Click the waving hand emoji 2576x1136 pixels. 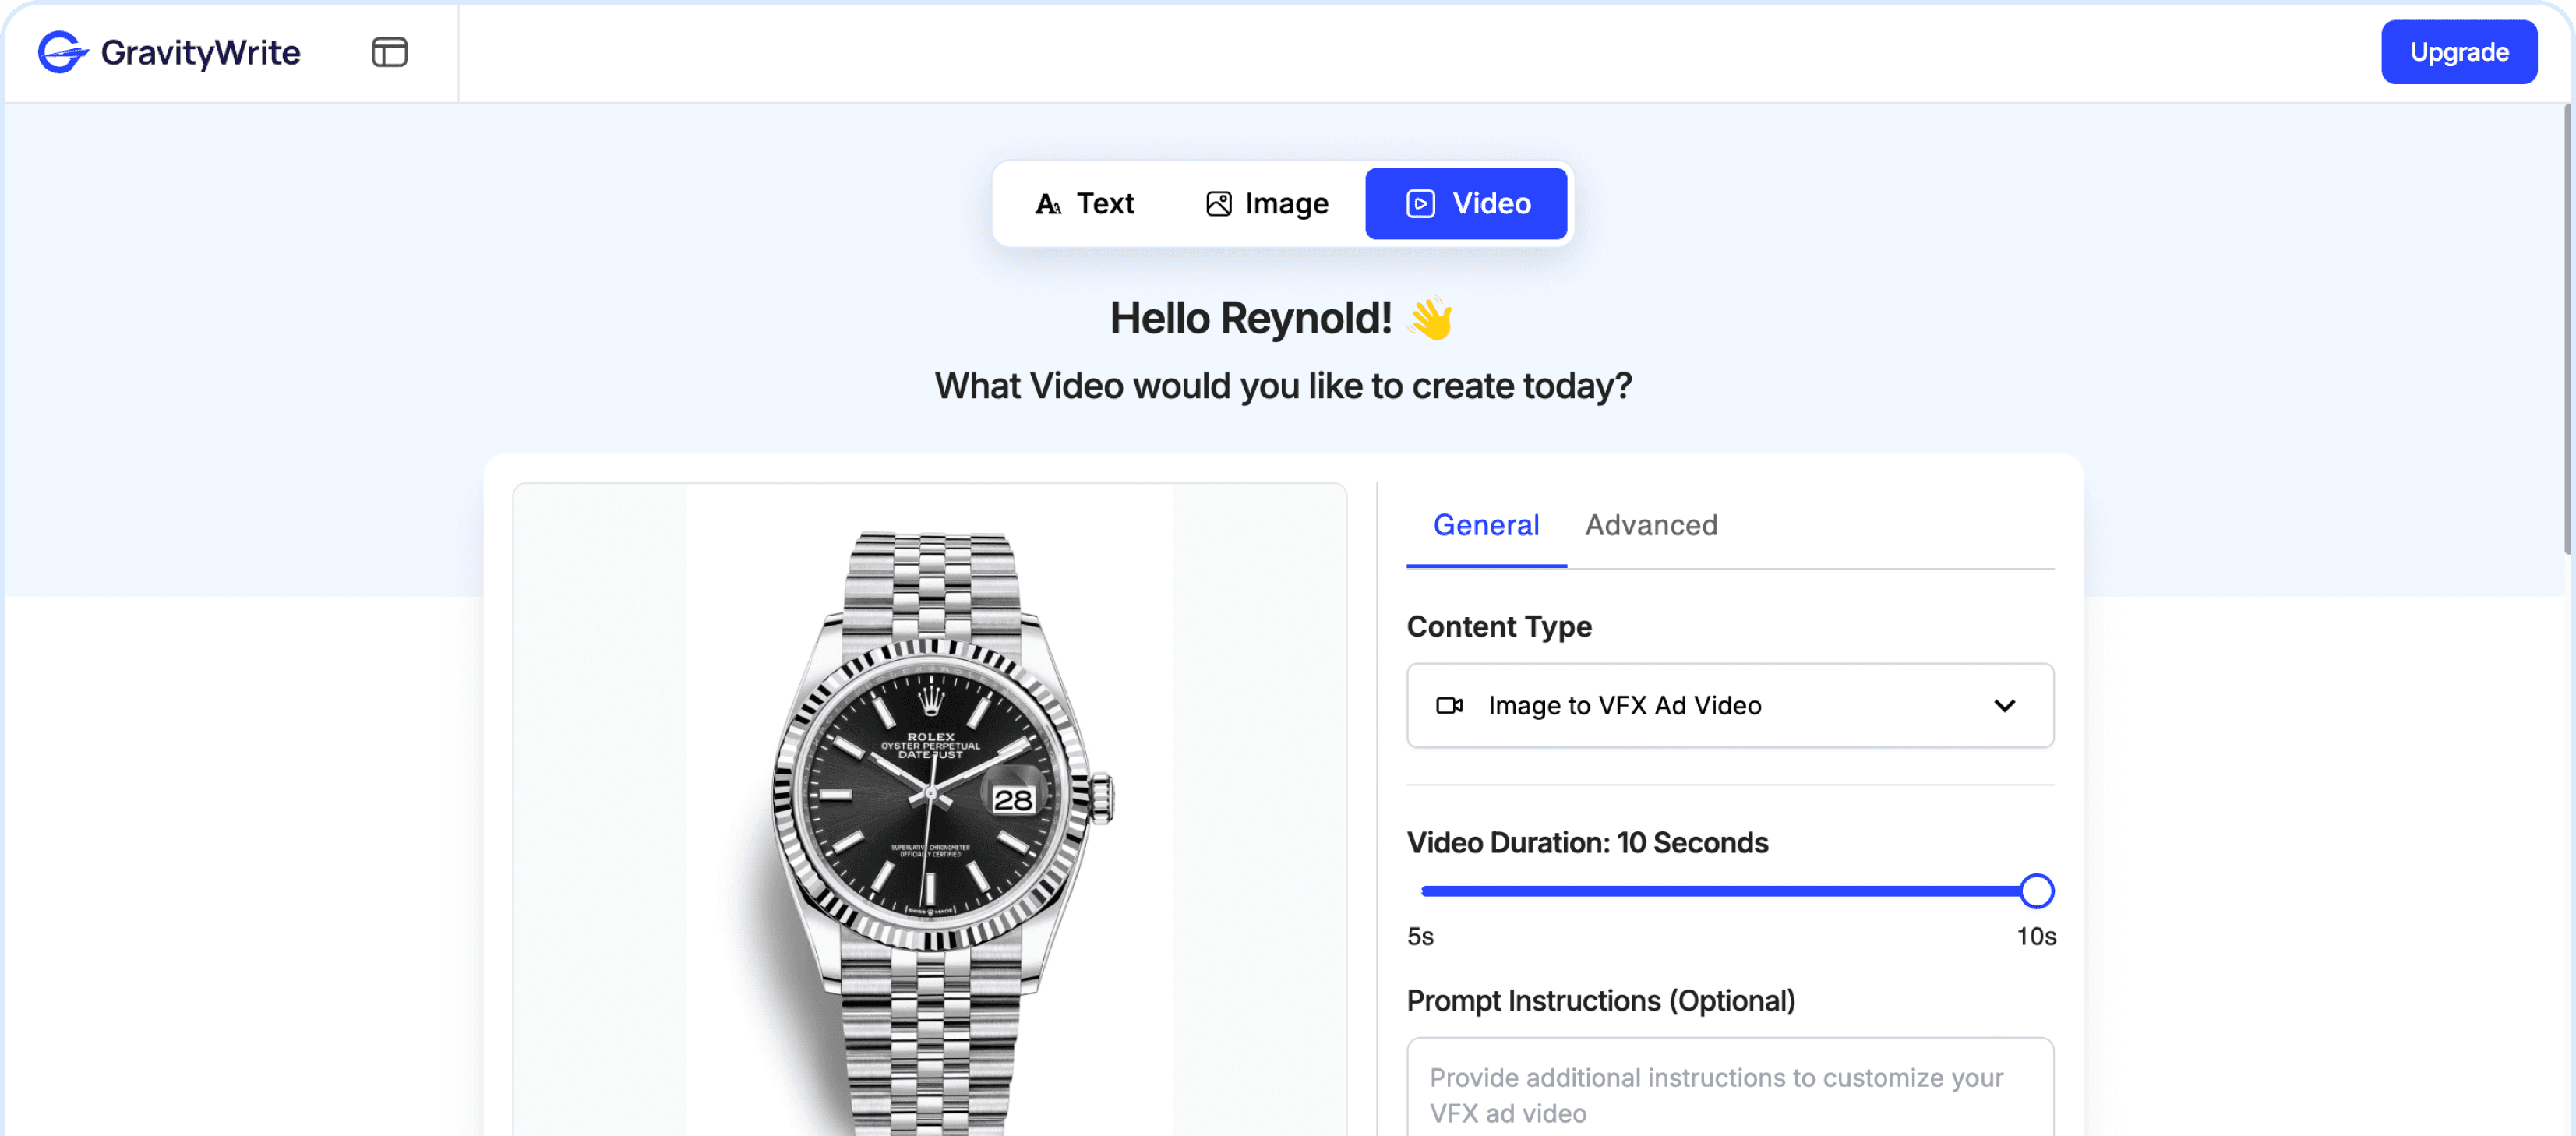coord(1431,318)
